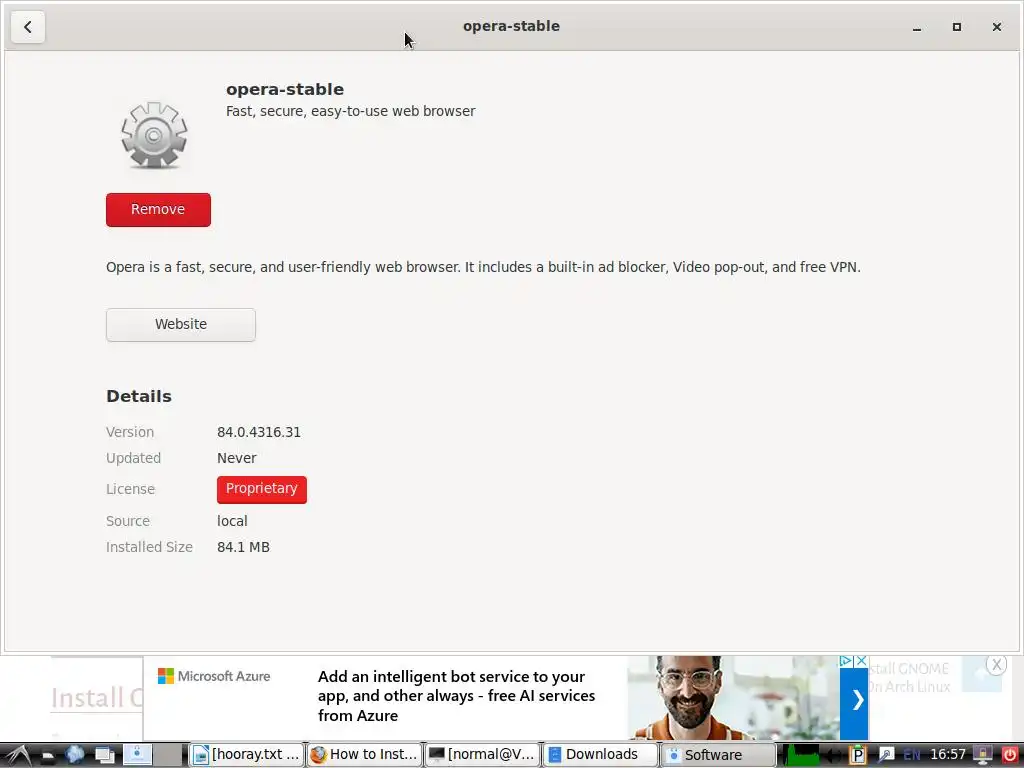
Task: Click the Opera description paragraph
Action: point(483,268)
